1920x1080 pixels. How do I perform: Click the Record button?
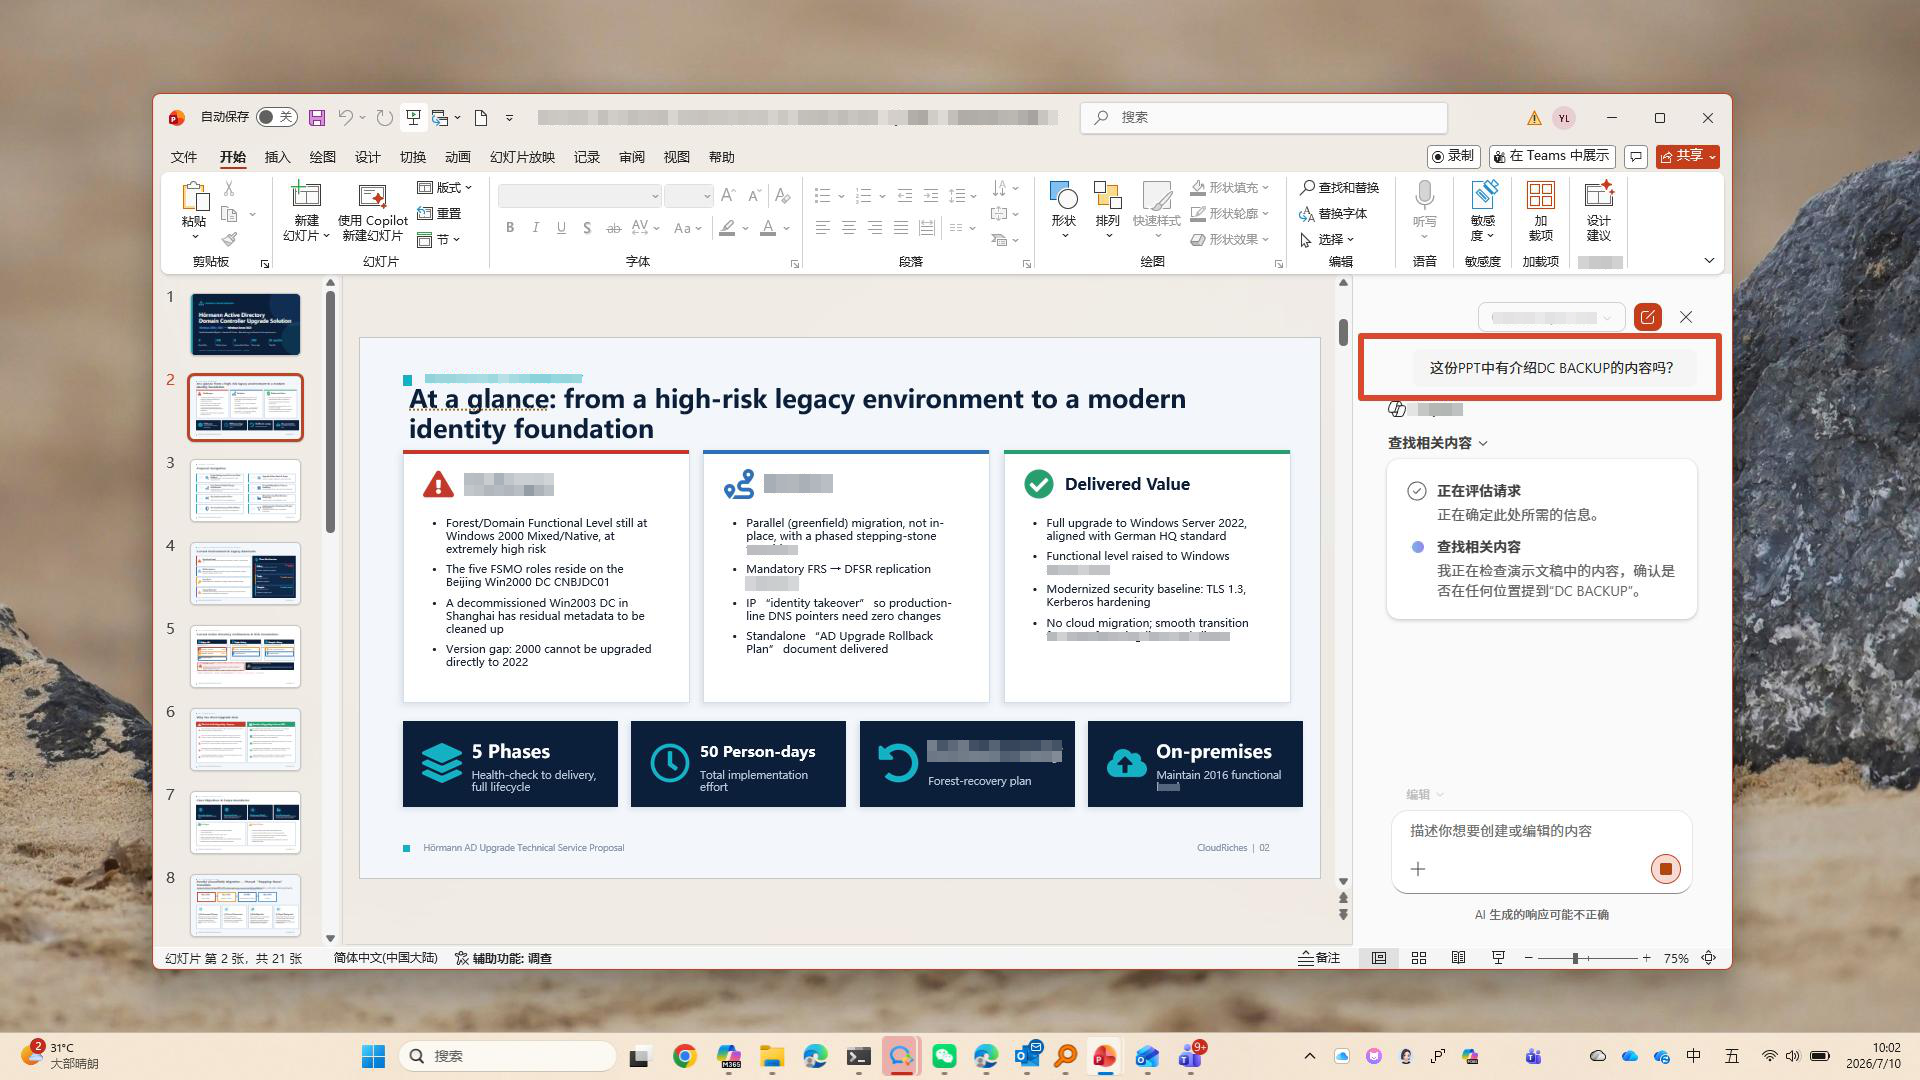point(1453,157)
